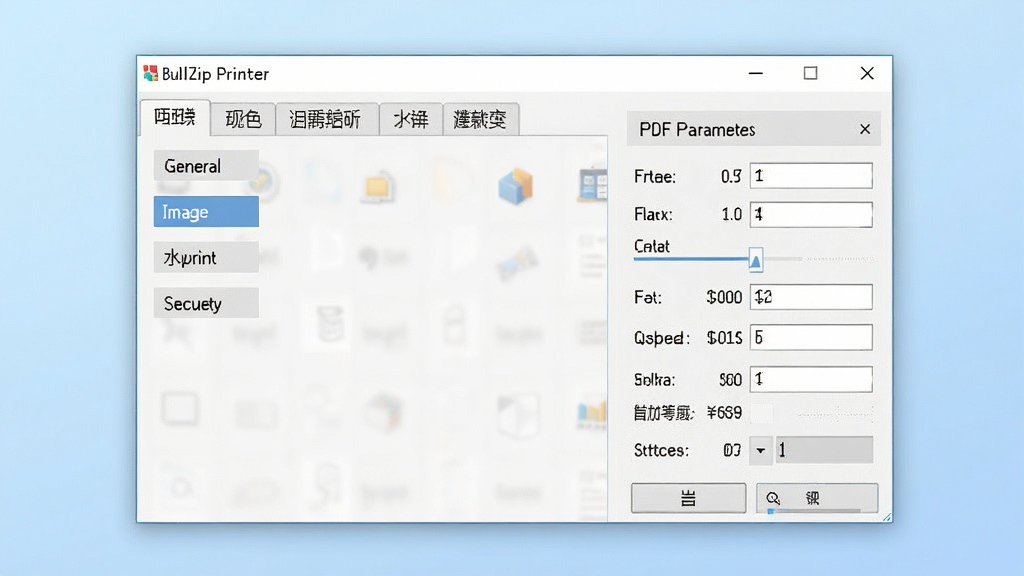Image resolution: width=1024 pixels, height=576 pixels.
Task: Click the grey Sttces value field
Action: click(824, 451)
